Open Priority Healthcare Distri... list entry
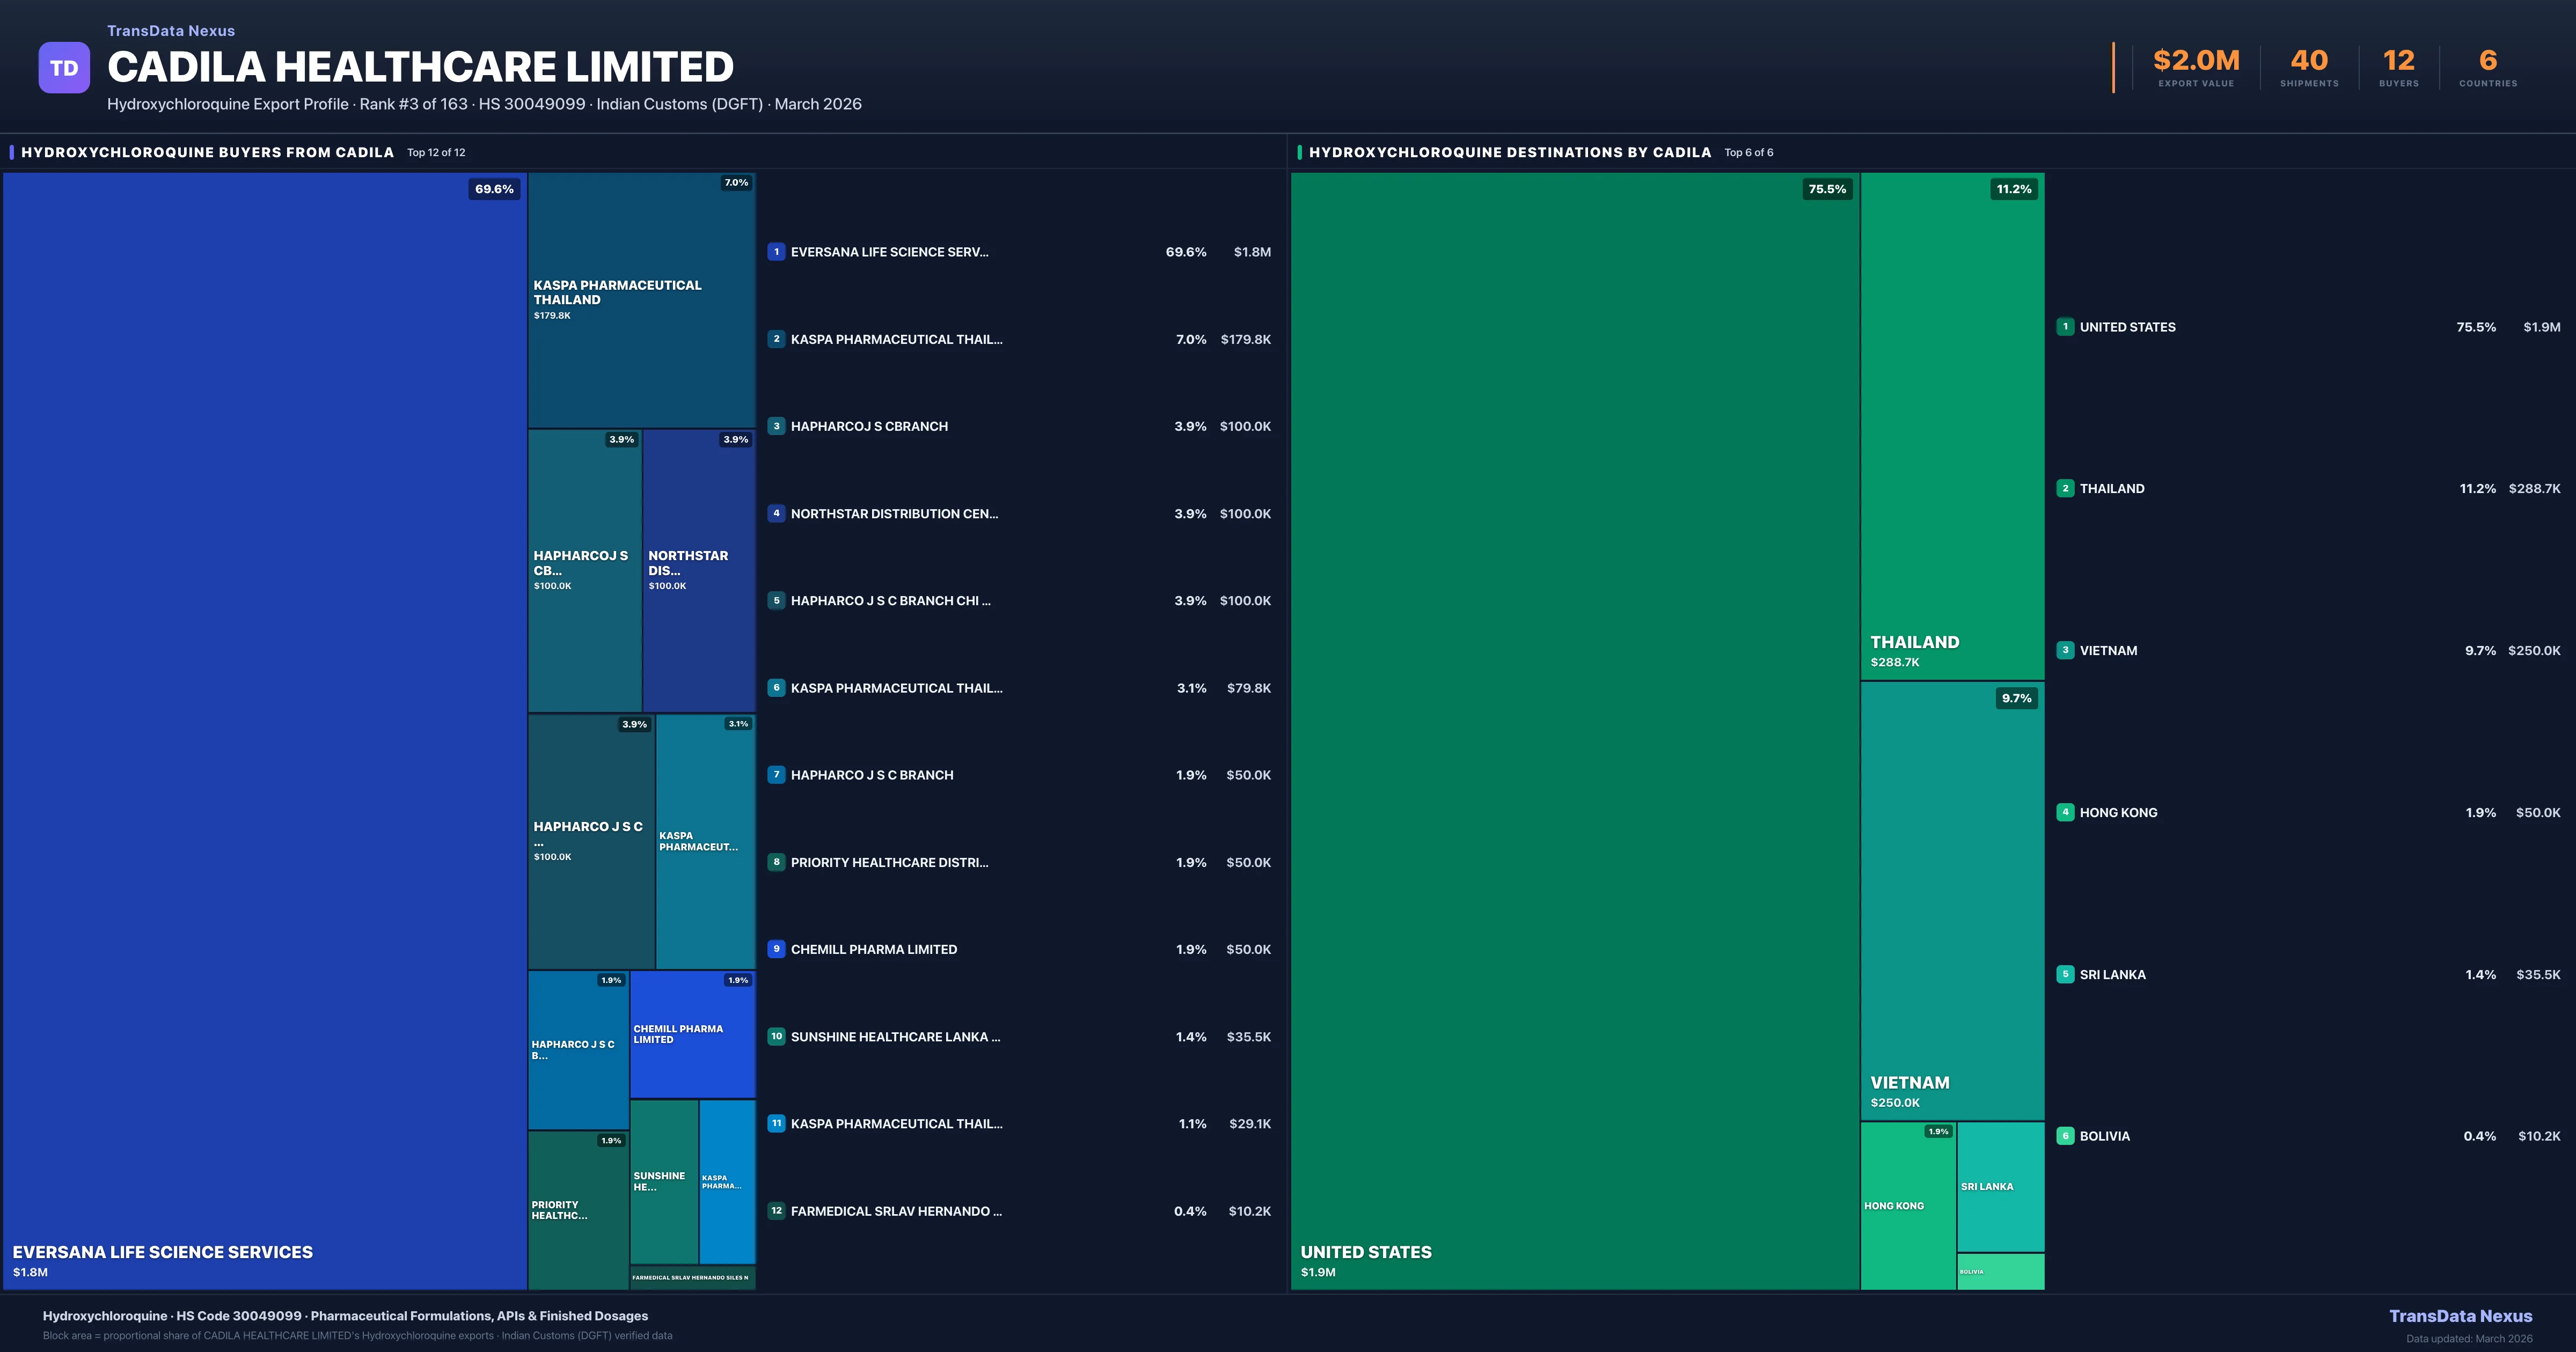The height and width of the screenshot is (1352, 2576). click(889, 862)
